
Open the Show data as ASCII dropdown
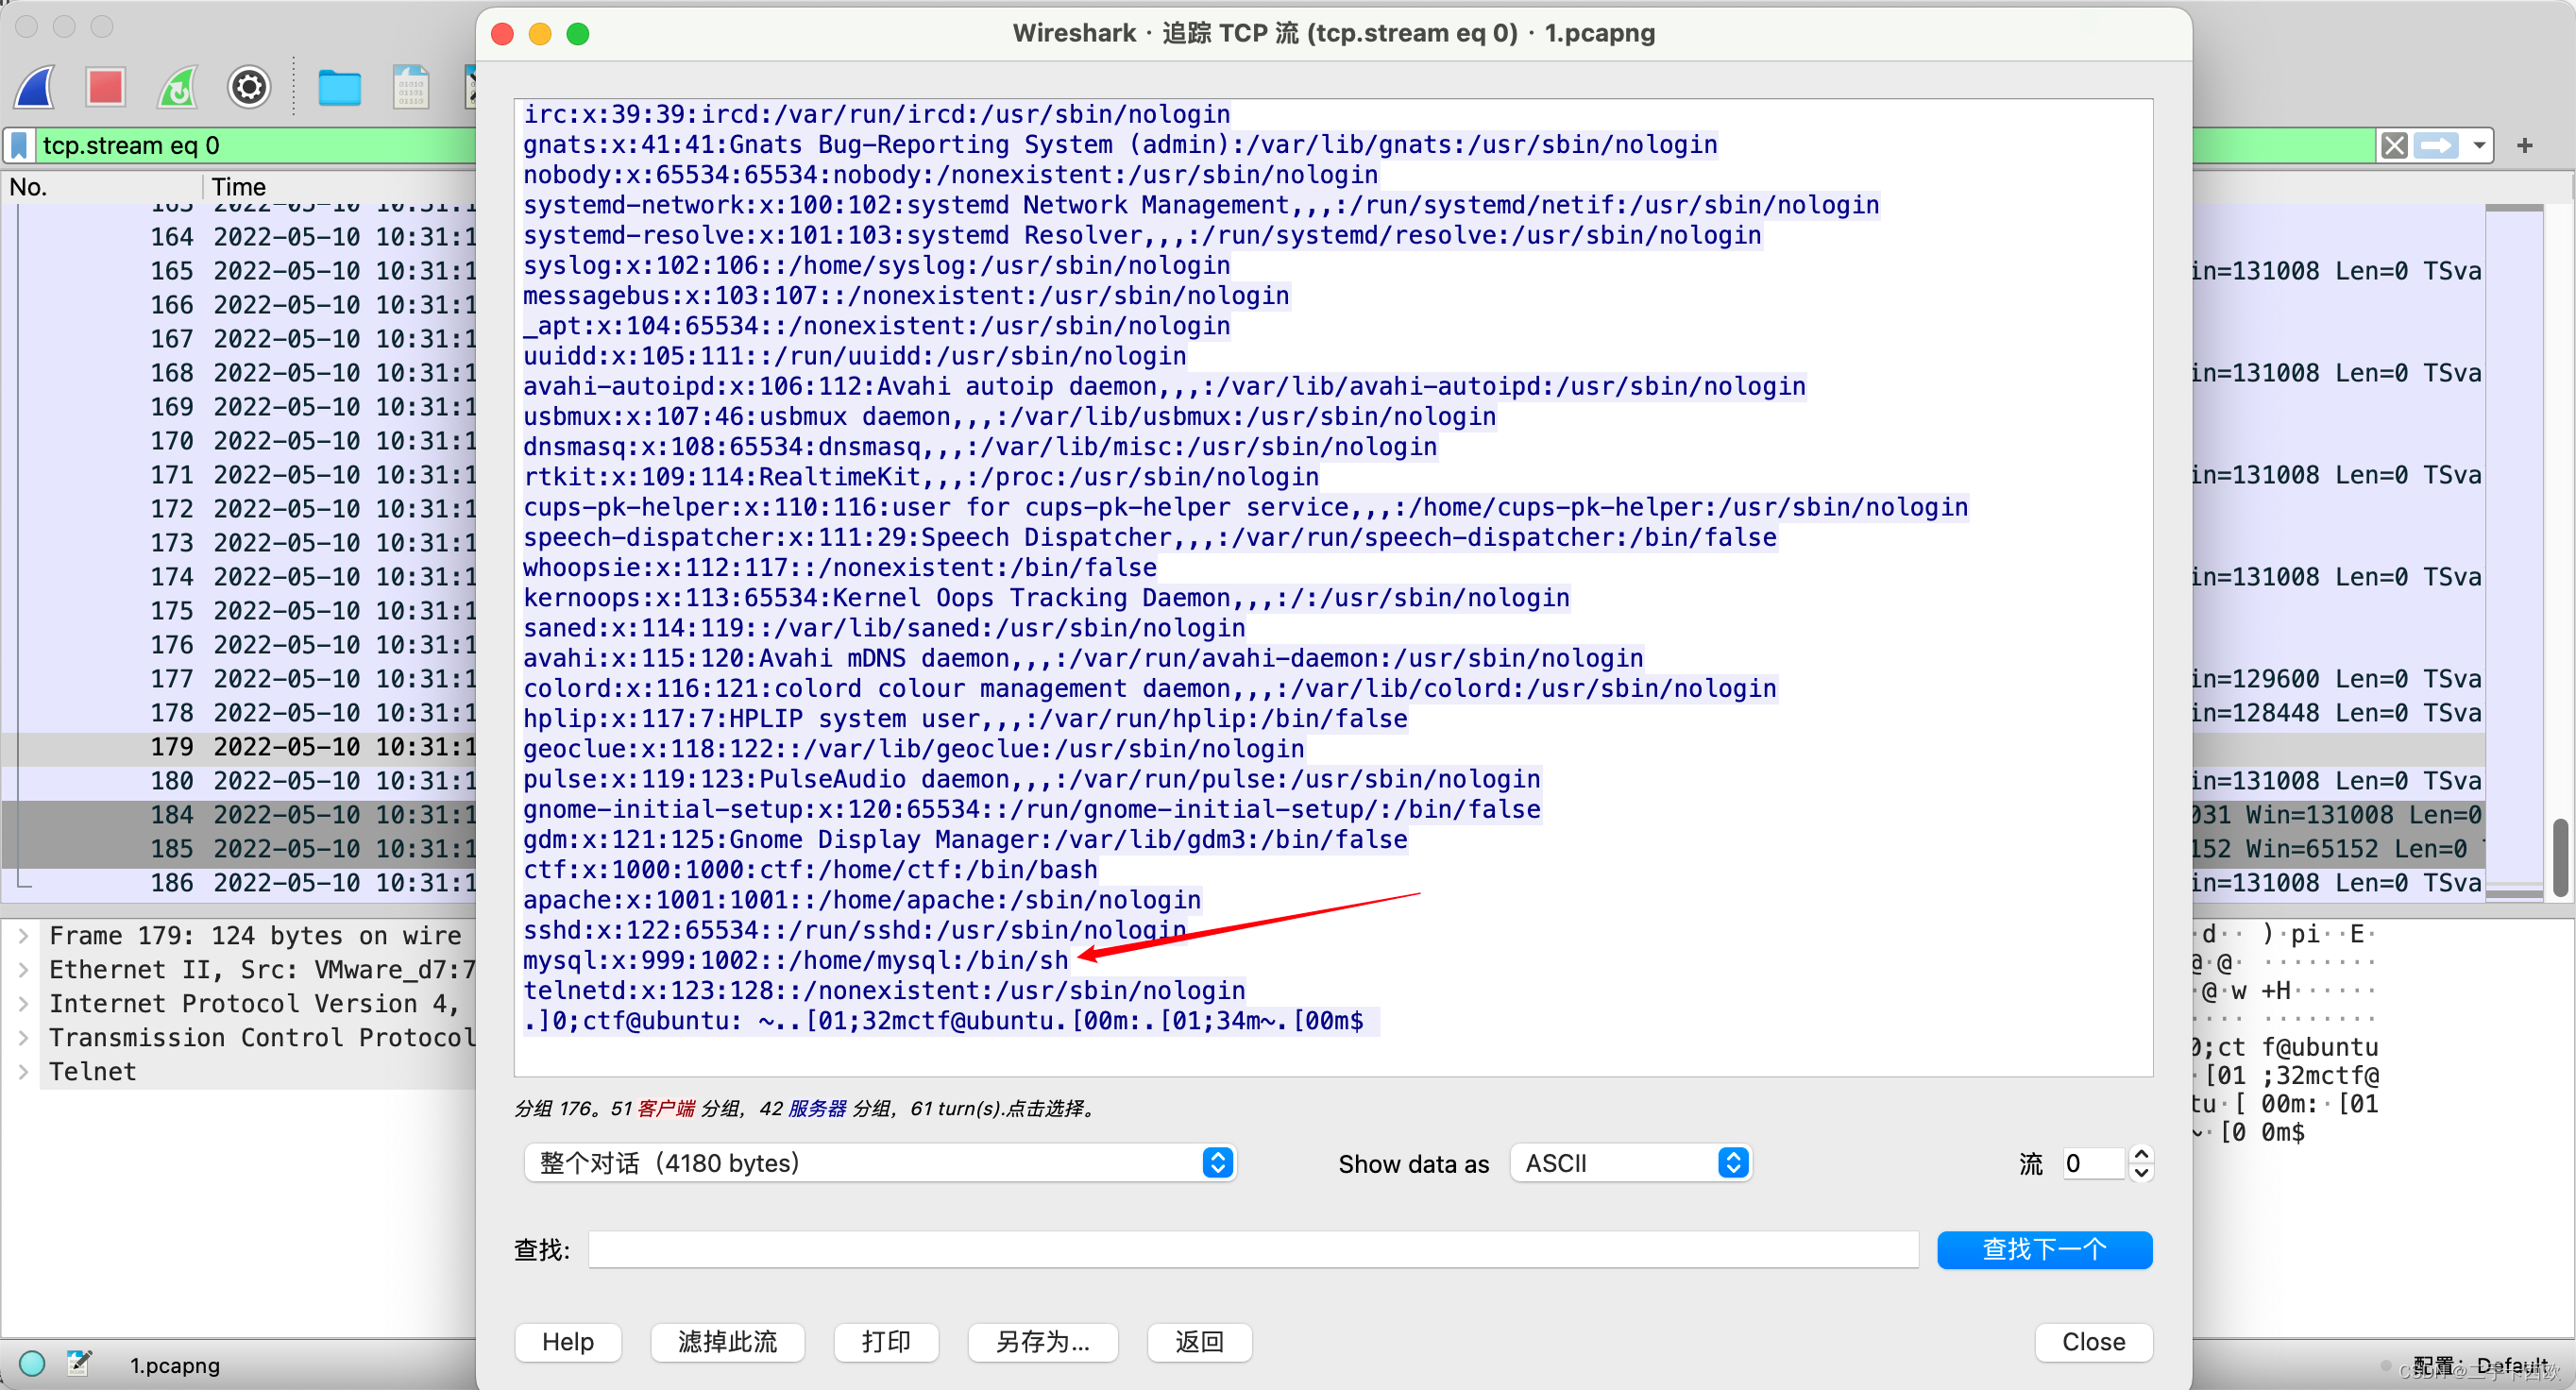pos(1630,1163)
